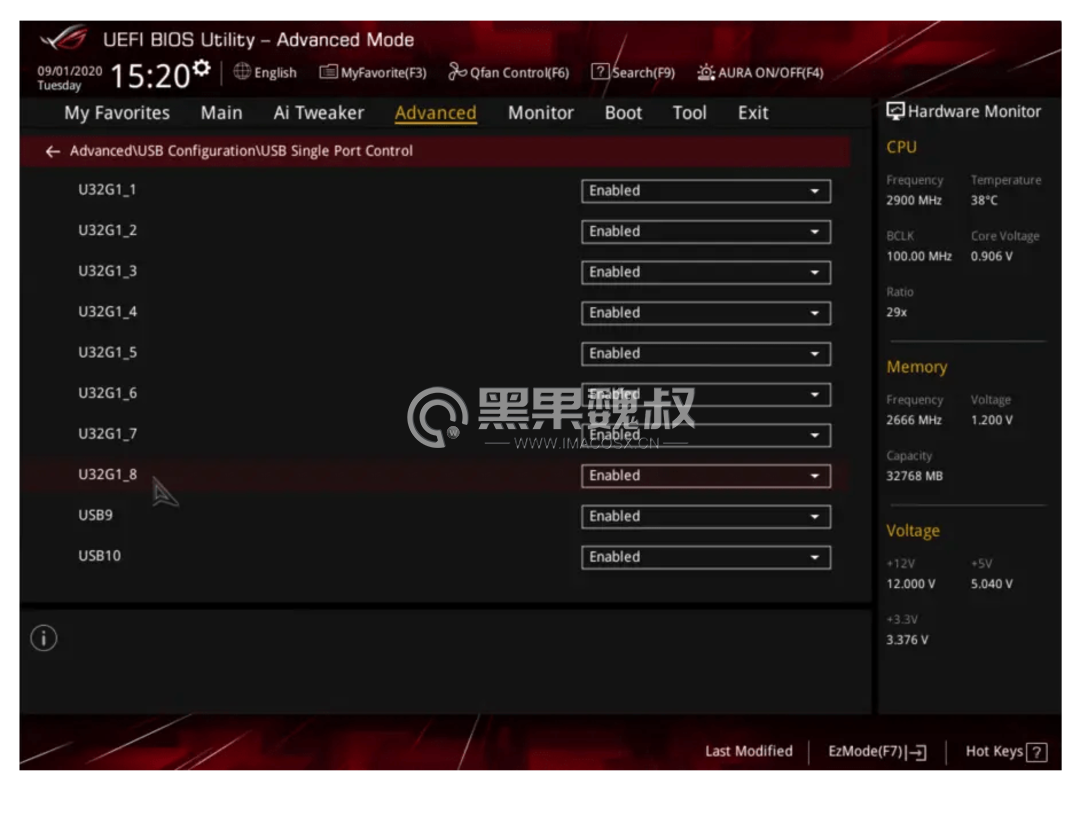
Task: Toggle AURA ON/OFF(F4) light icon
Action: coord(706,72)
